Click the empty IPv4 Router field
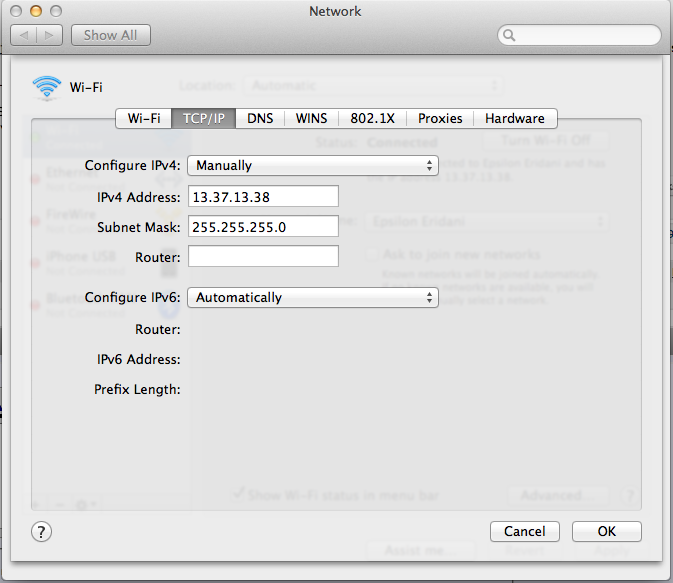Image resolution: width=673 pixels, height=583 pixels. point(263,256)
